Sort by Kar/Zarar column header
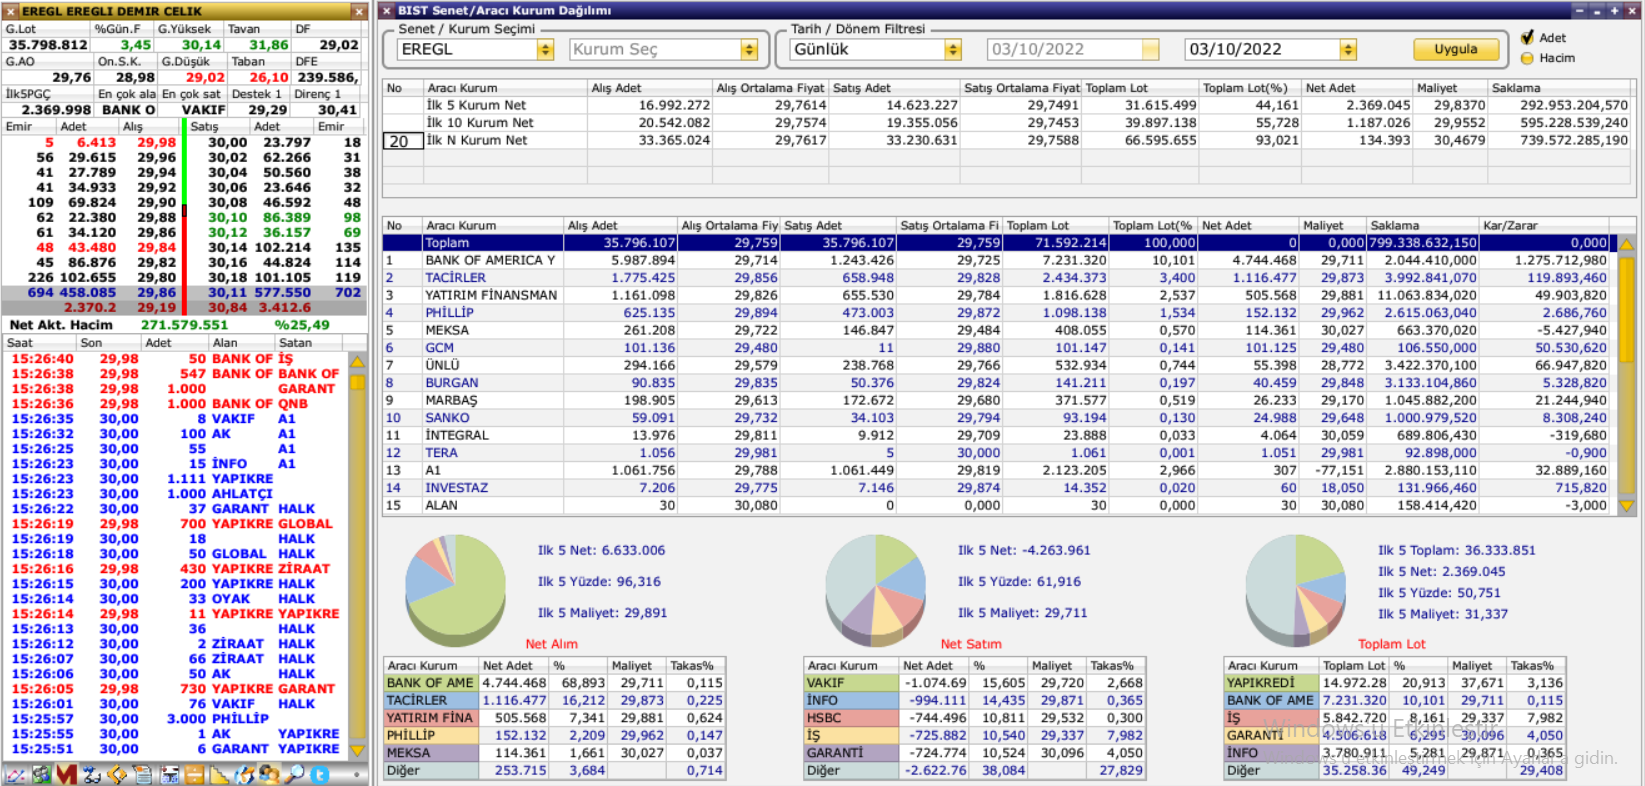 pyautogui.click(x=1545, y=225)
